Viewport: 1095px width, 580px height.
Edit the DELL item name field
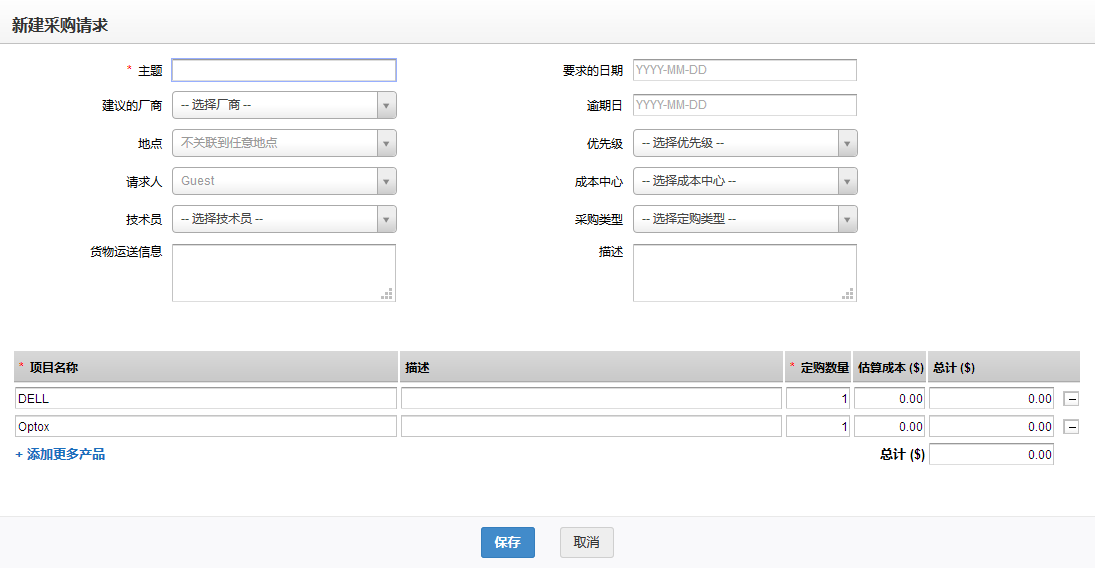pyautogui.click(x=206, y=398)
